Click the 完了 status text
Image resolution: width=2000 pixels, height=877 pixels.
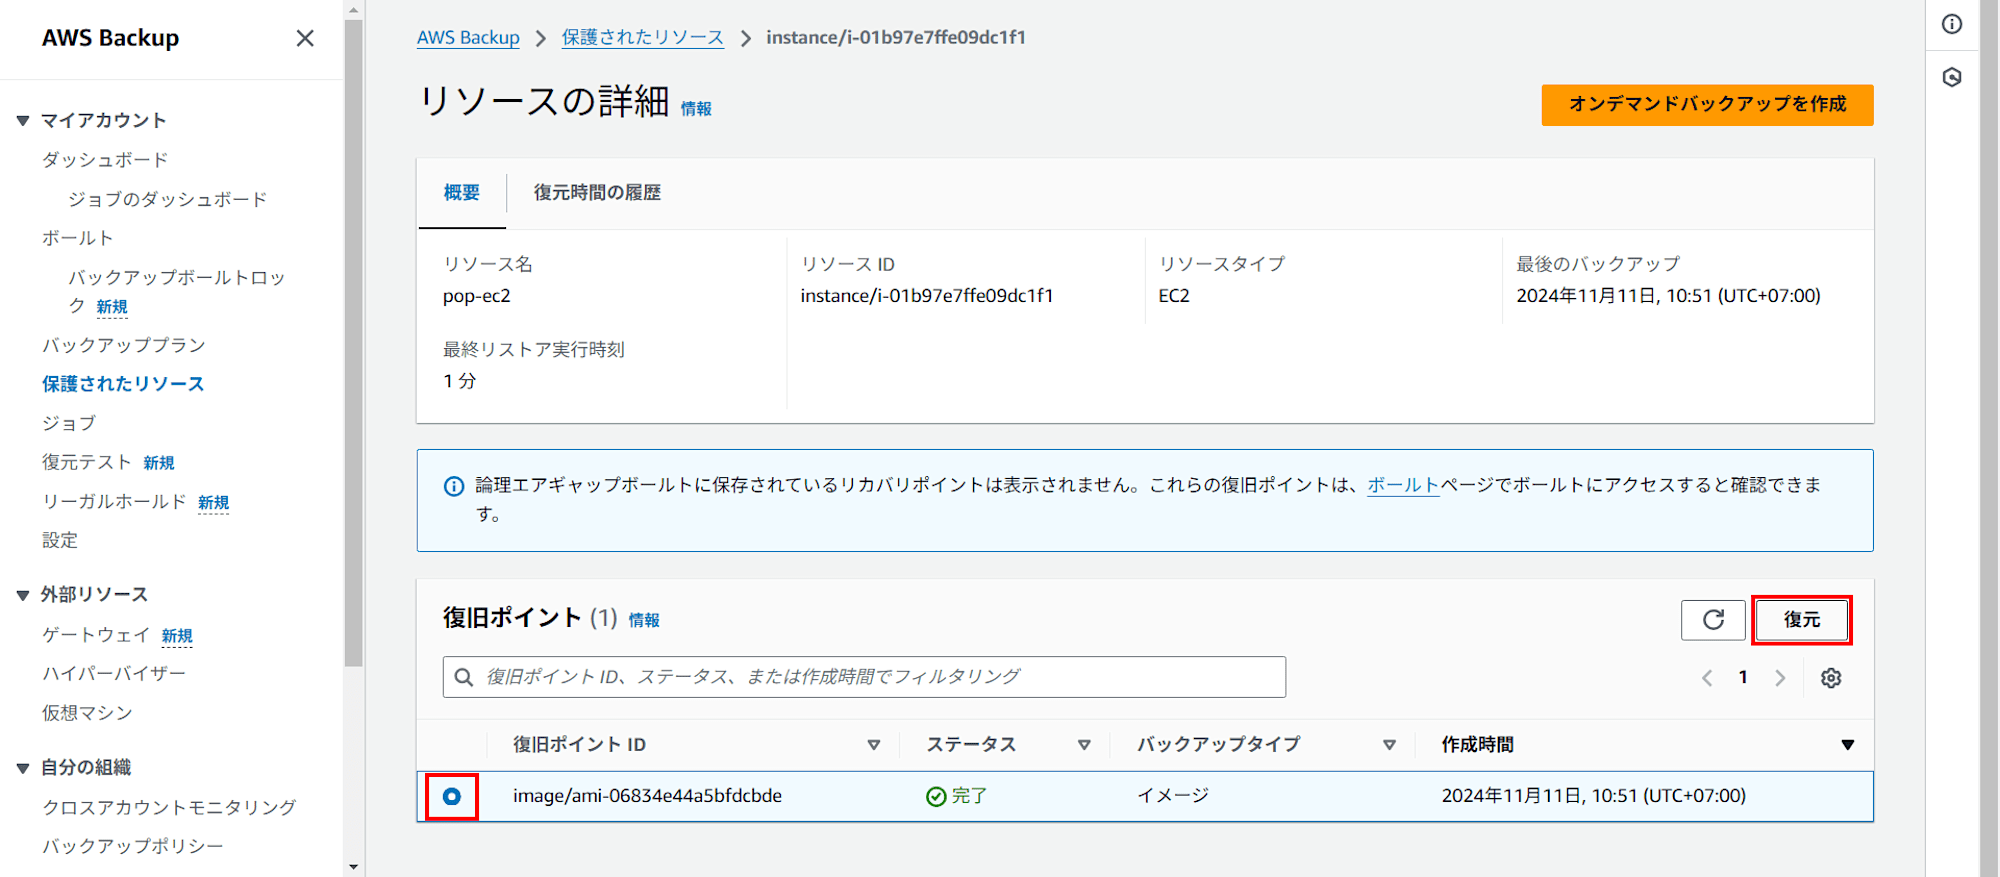pos(969,796)
